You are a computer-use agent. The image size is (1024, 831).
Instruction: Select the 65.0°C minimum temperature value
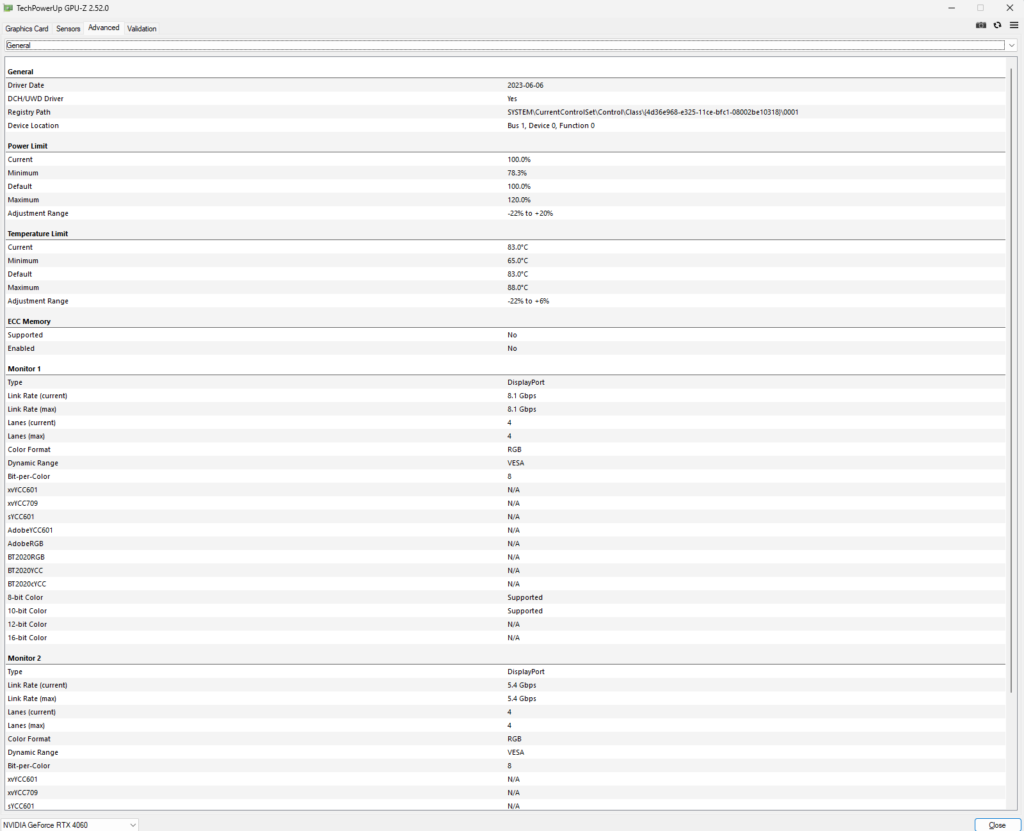[517, 261]
